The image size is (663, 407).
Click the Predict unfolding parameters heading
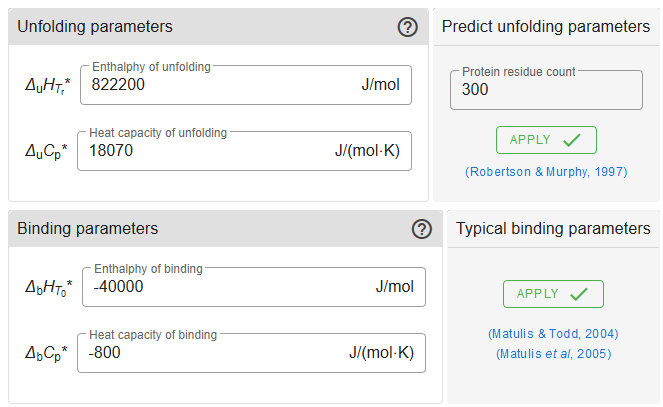click(x=546, y=27)
